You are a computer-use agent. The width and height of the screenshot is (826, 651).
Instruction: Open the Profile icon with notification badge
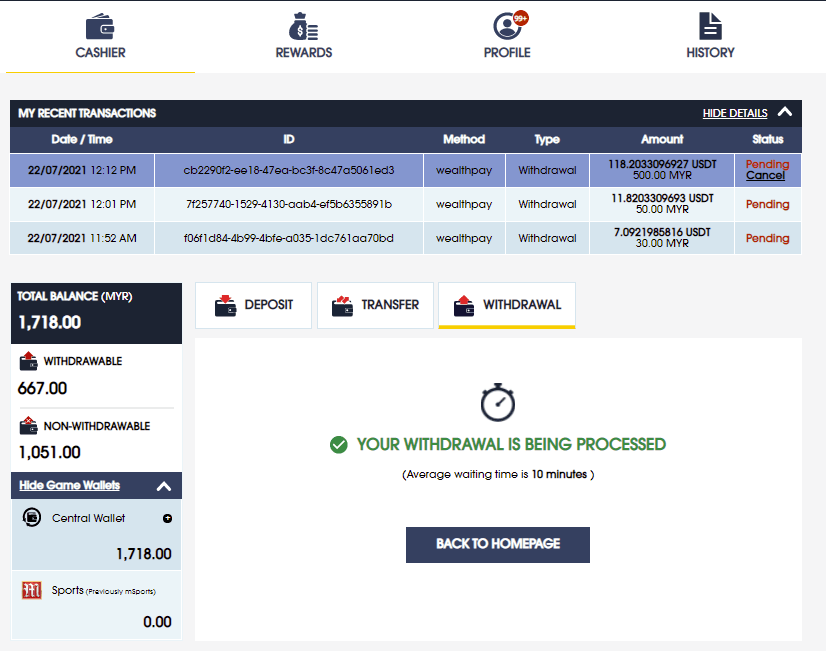[x=508, y=25]
